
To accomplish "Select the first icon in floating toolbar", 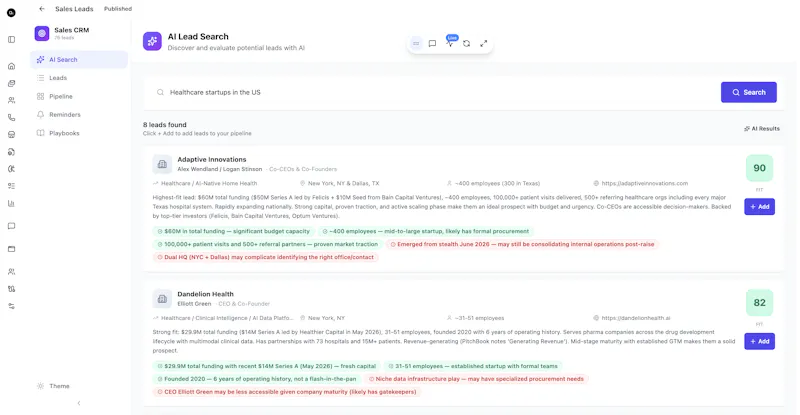I will pyautogui.click(x=416, y=44).
